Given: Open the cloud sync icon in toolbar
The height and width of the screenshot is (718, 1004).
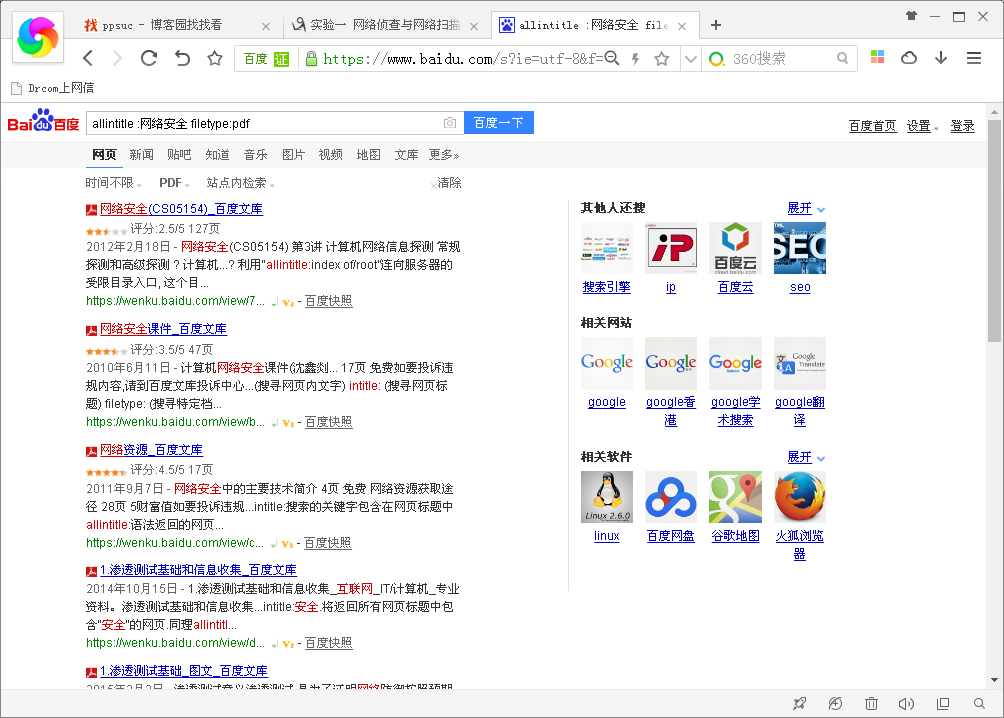Looking at the screenshot, I should (908, 58).
